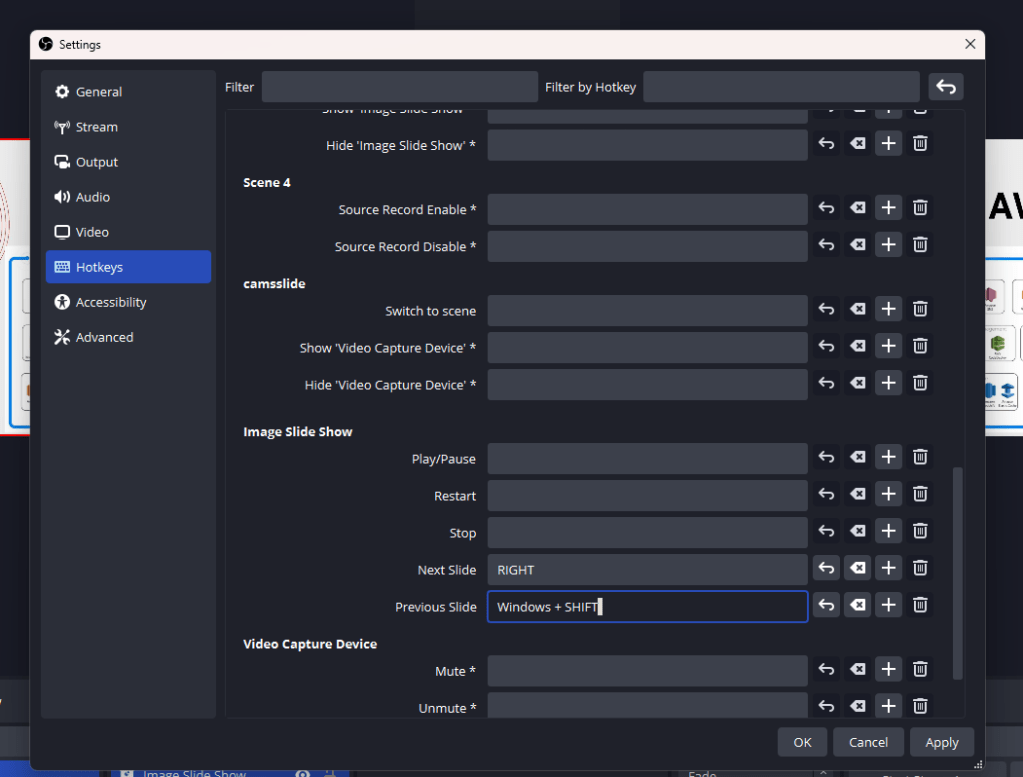
Task: Delete the Source Record Enable hotkey
Action: coord(920,208)
